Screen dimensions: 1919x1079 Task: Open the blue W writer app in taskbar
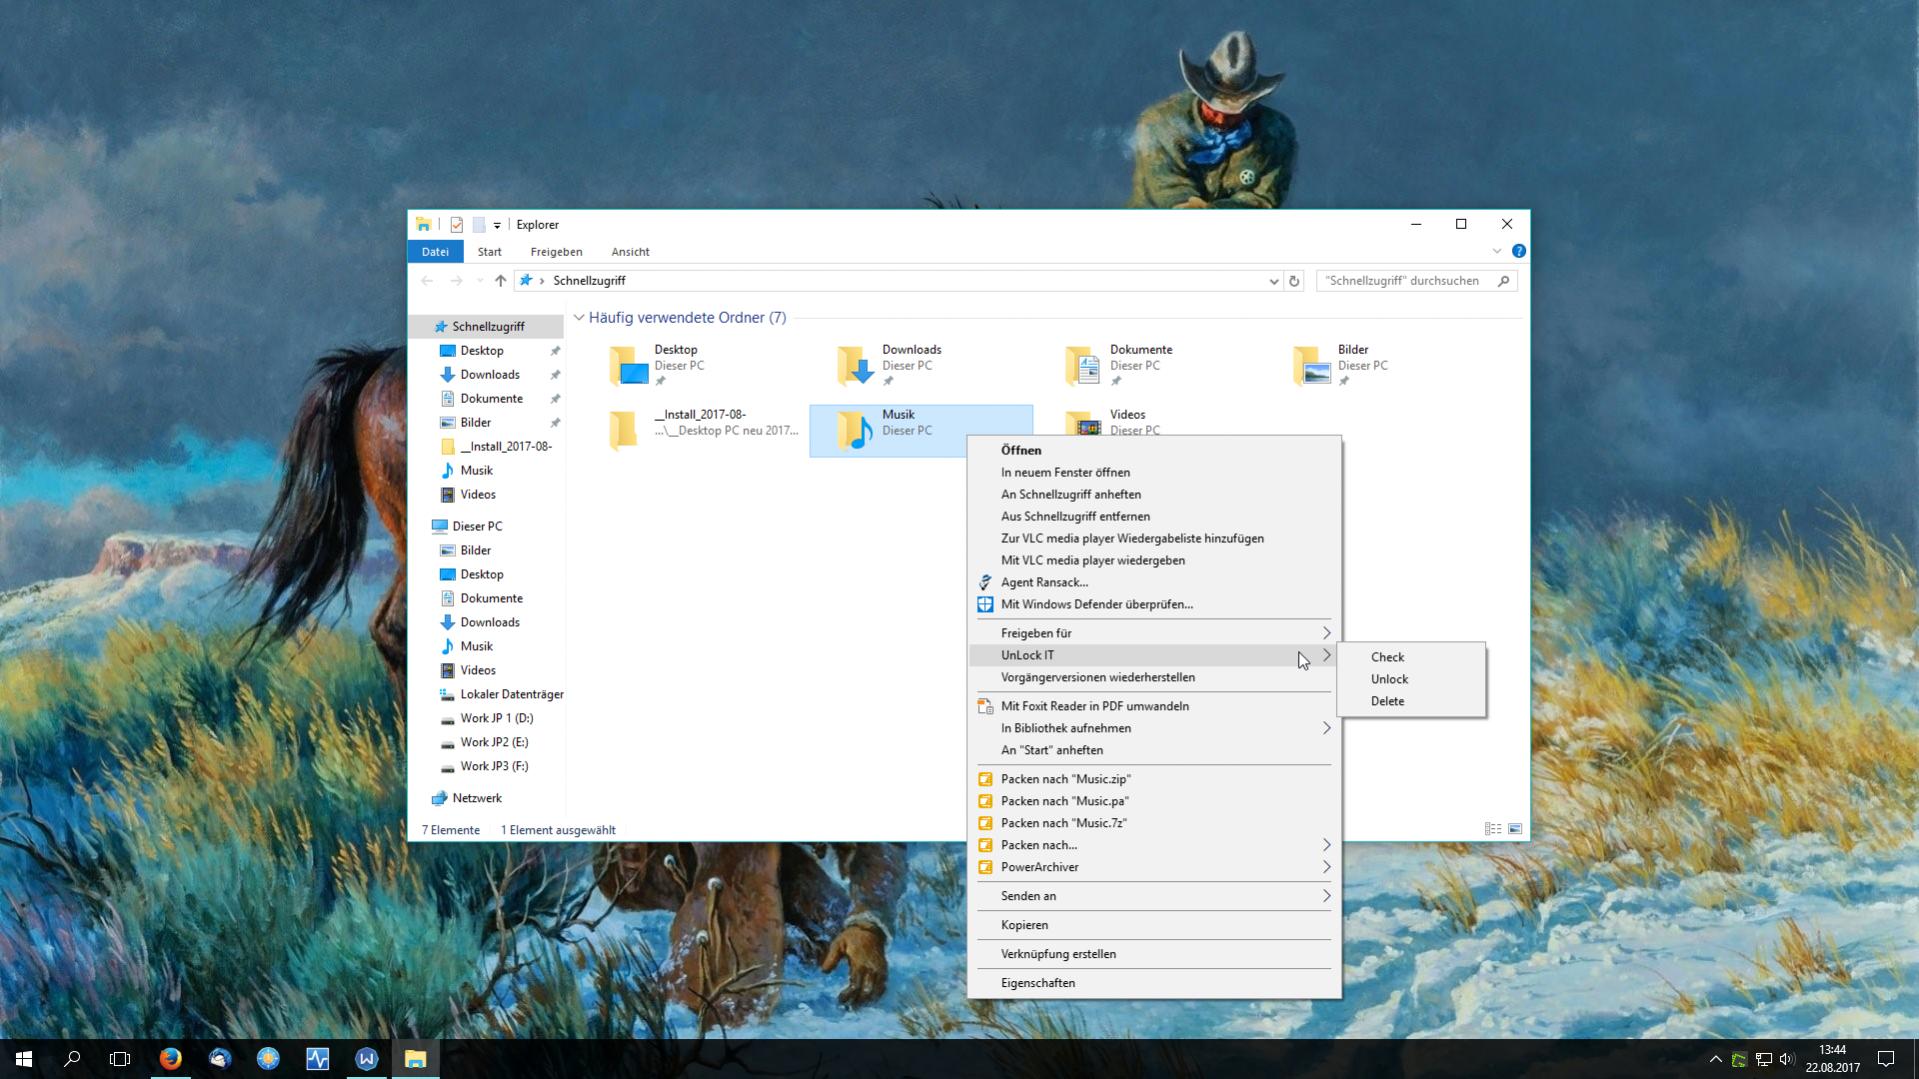(367, 1058)
